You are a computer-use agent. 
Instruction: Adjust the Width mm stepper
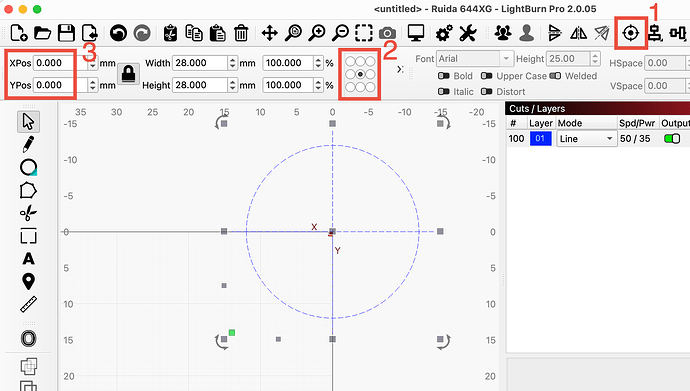pyautogui.click(x=233, y=63)
